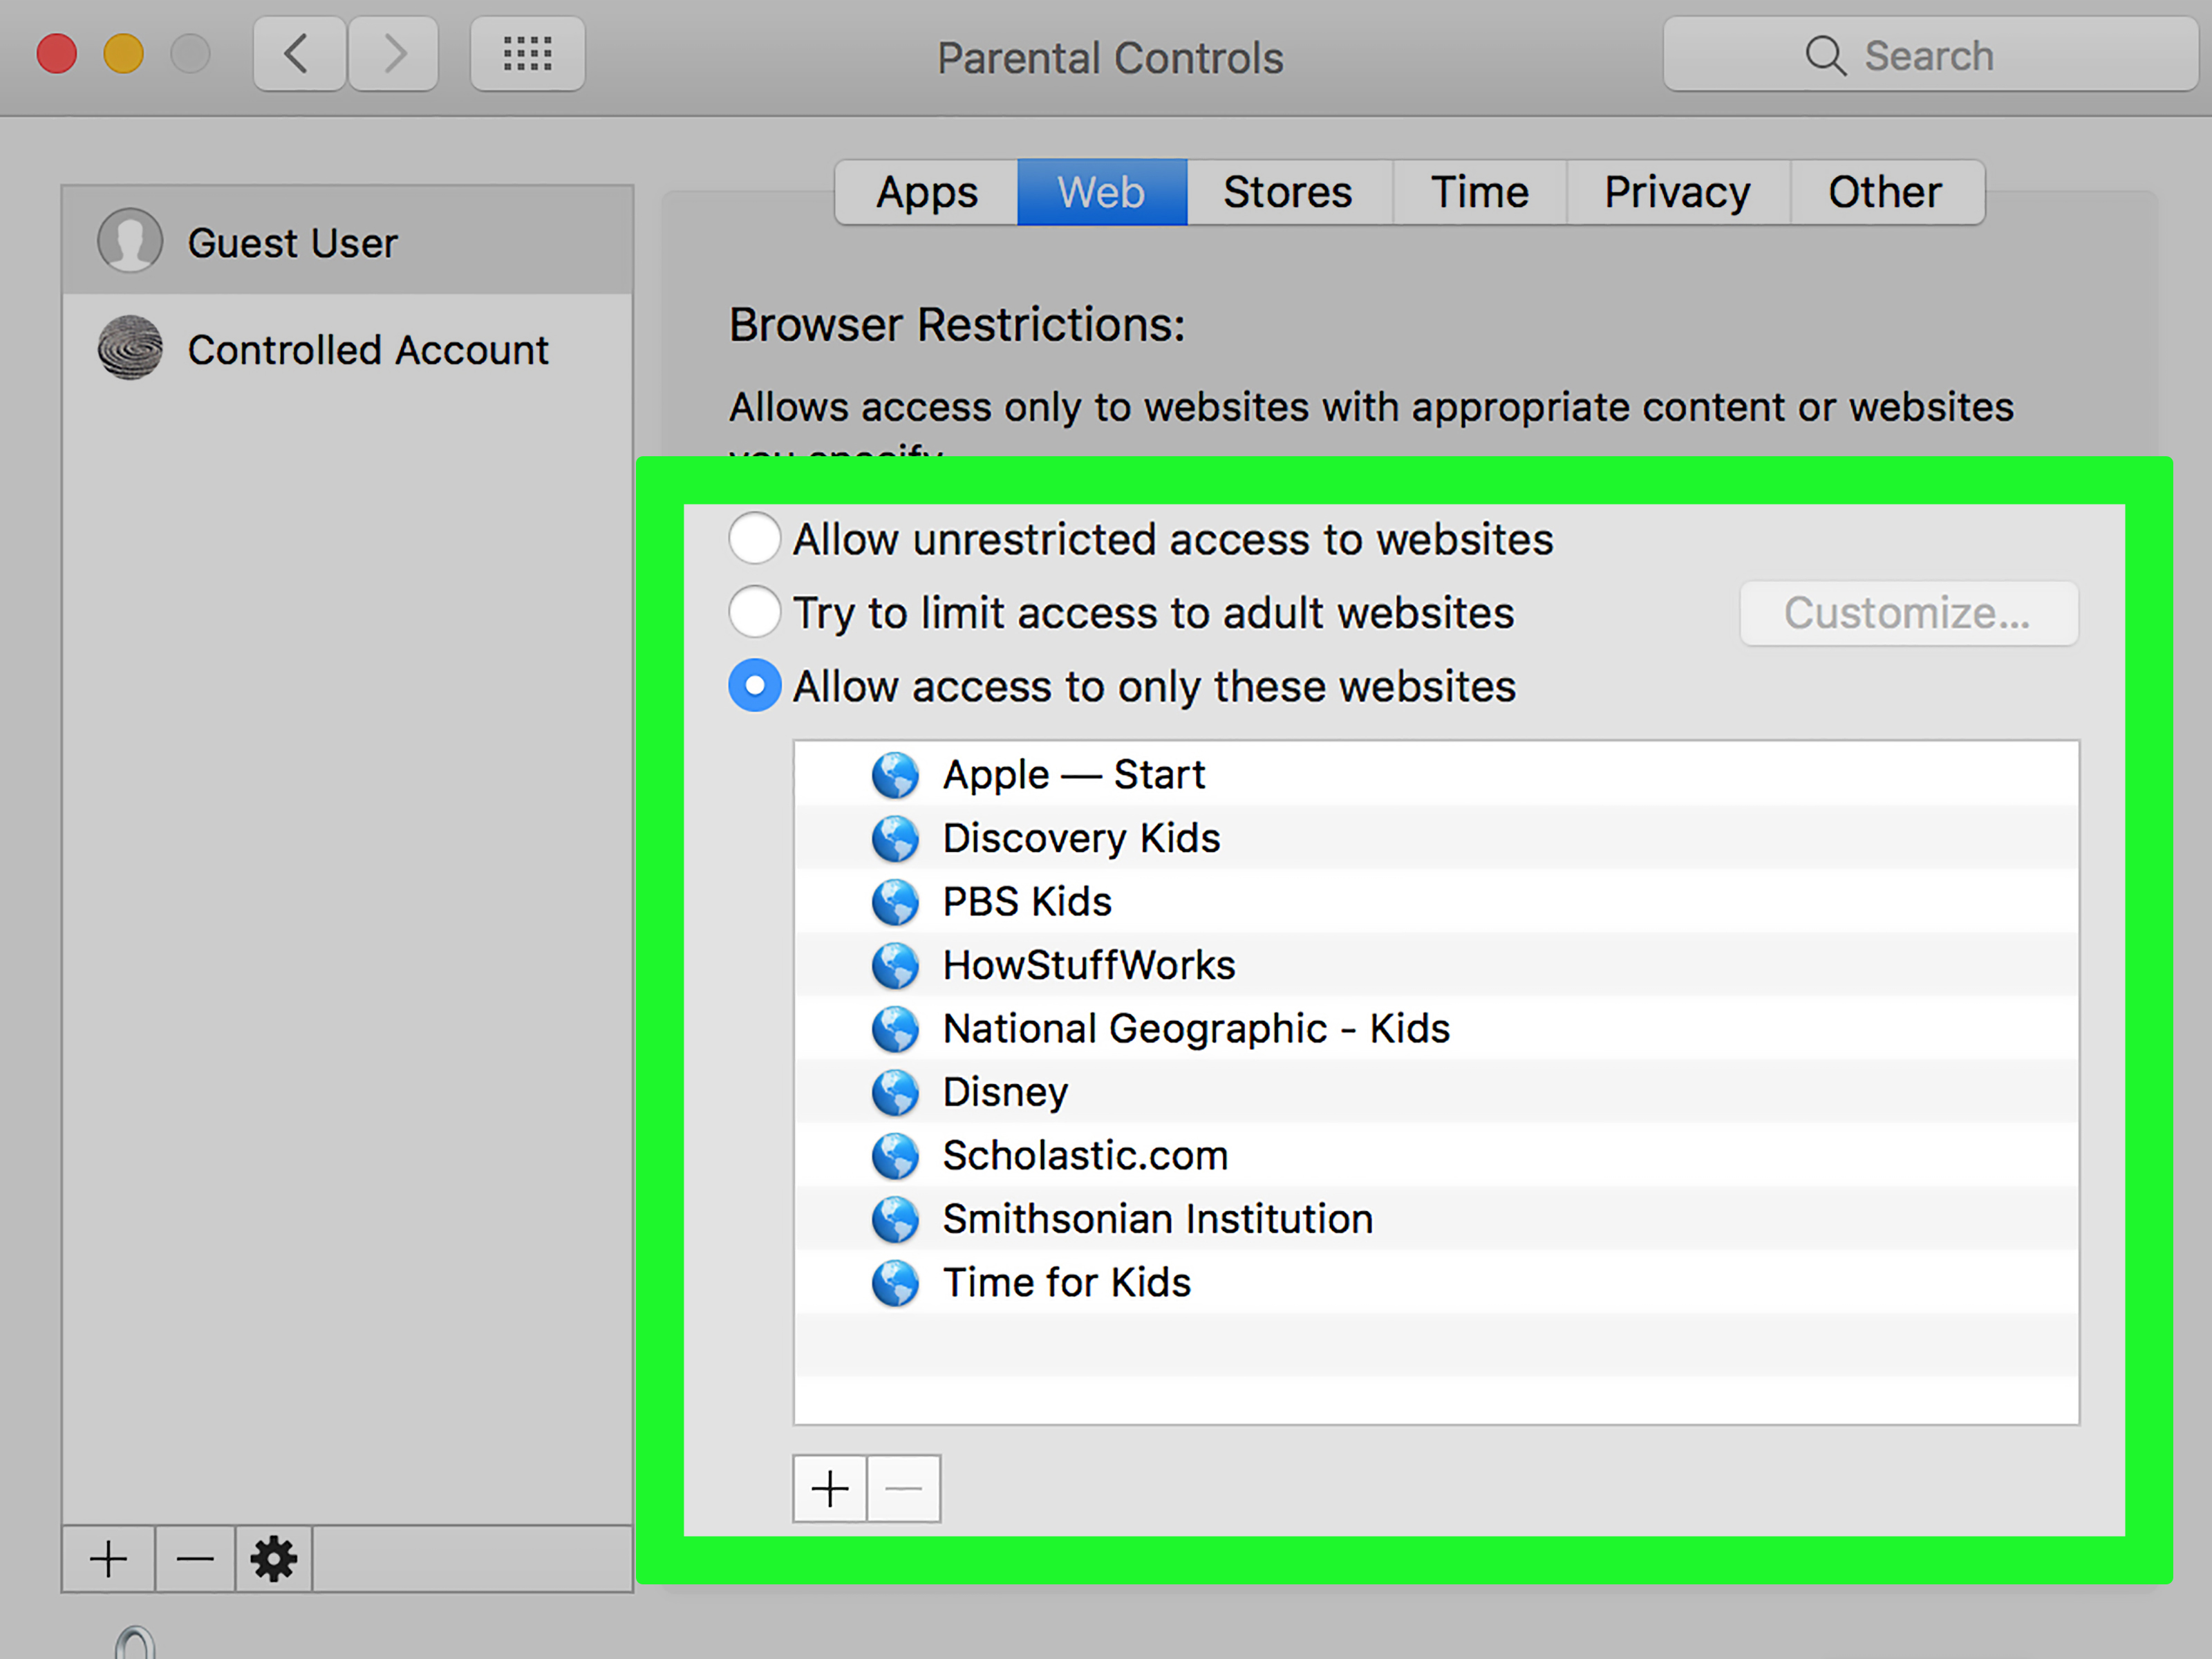Select National Geographic - Kids entry

(1436, 1029)
